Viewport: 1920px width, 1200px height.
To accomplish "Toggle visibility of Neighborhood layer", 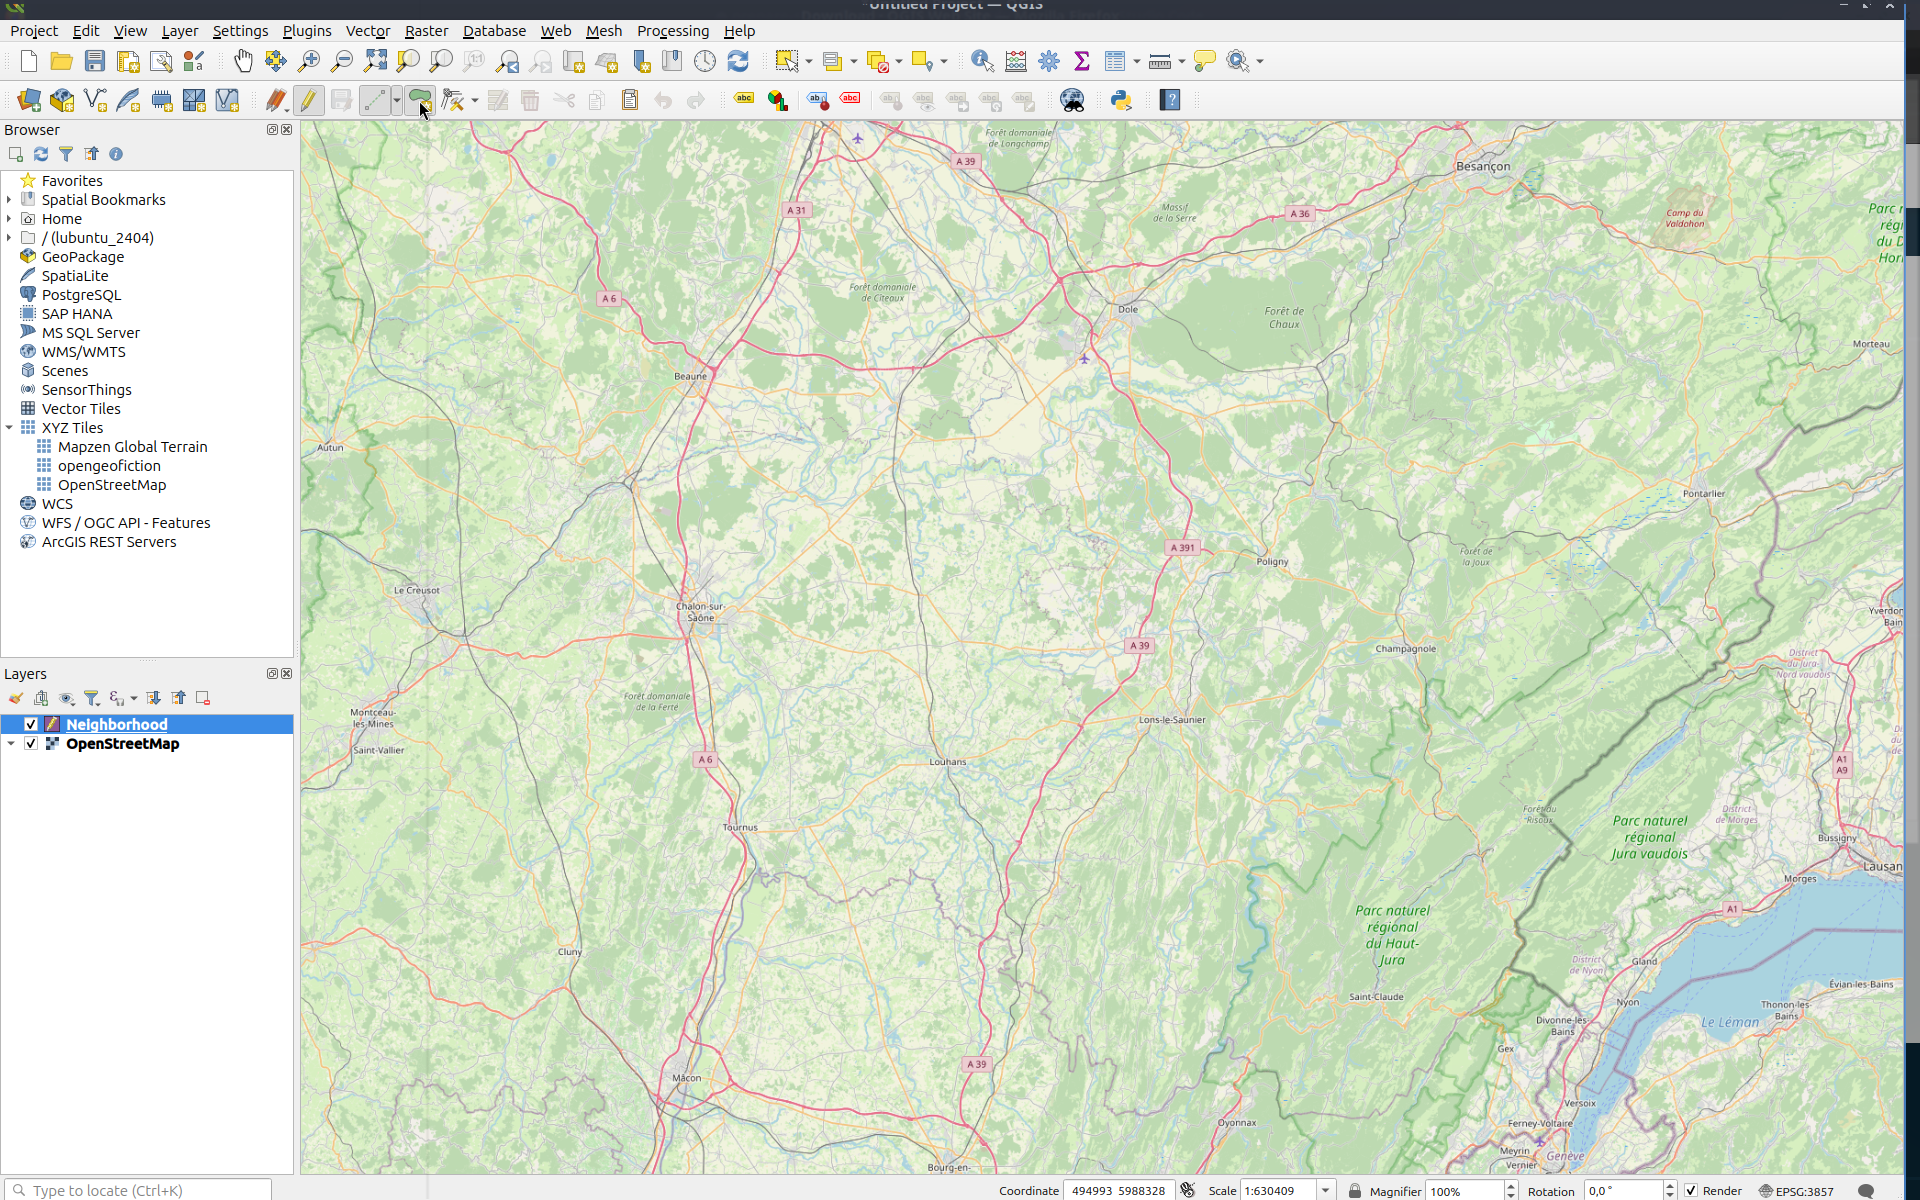I will pos(30,723).
